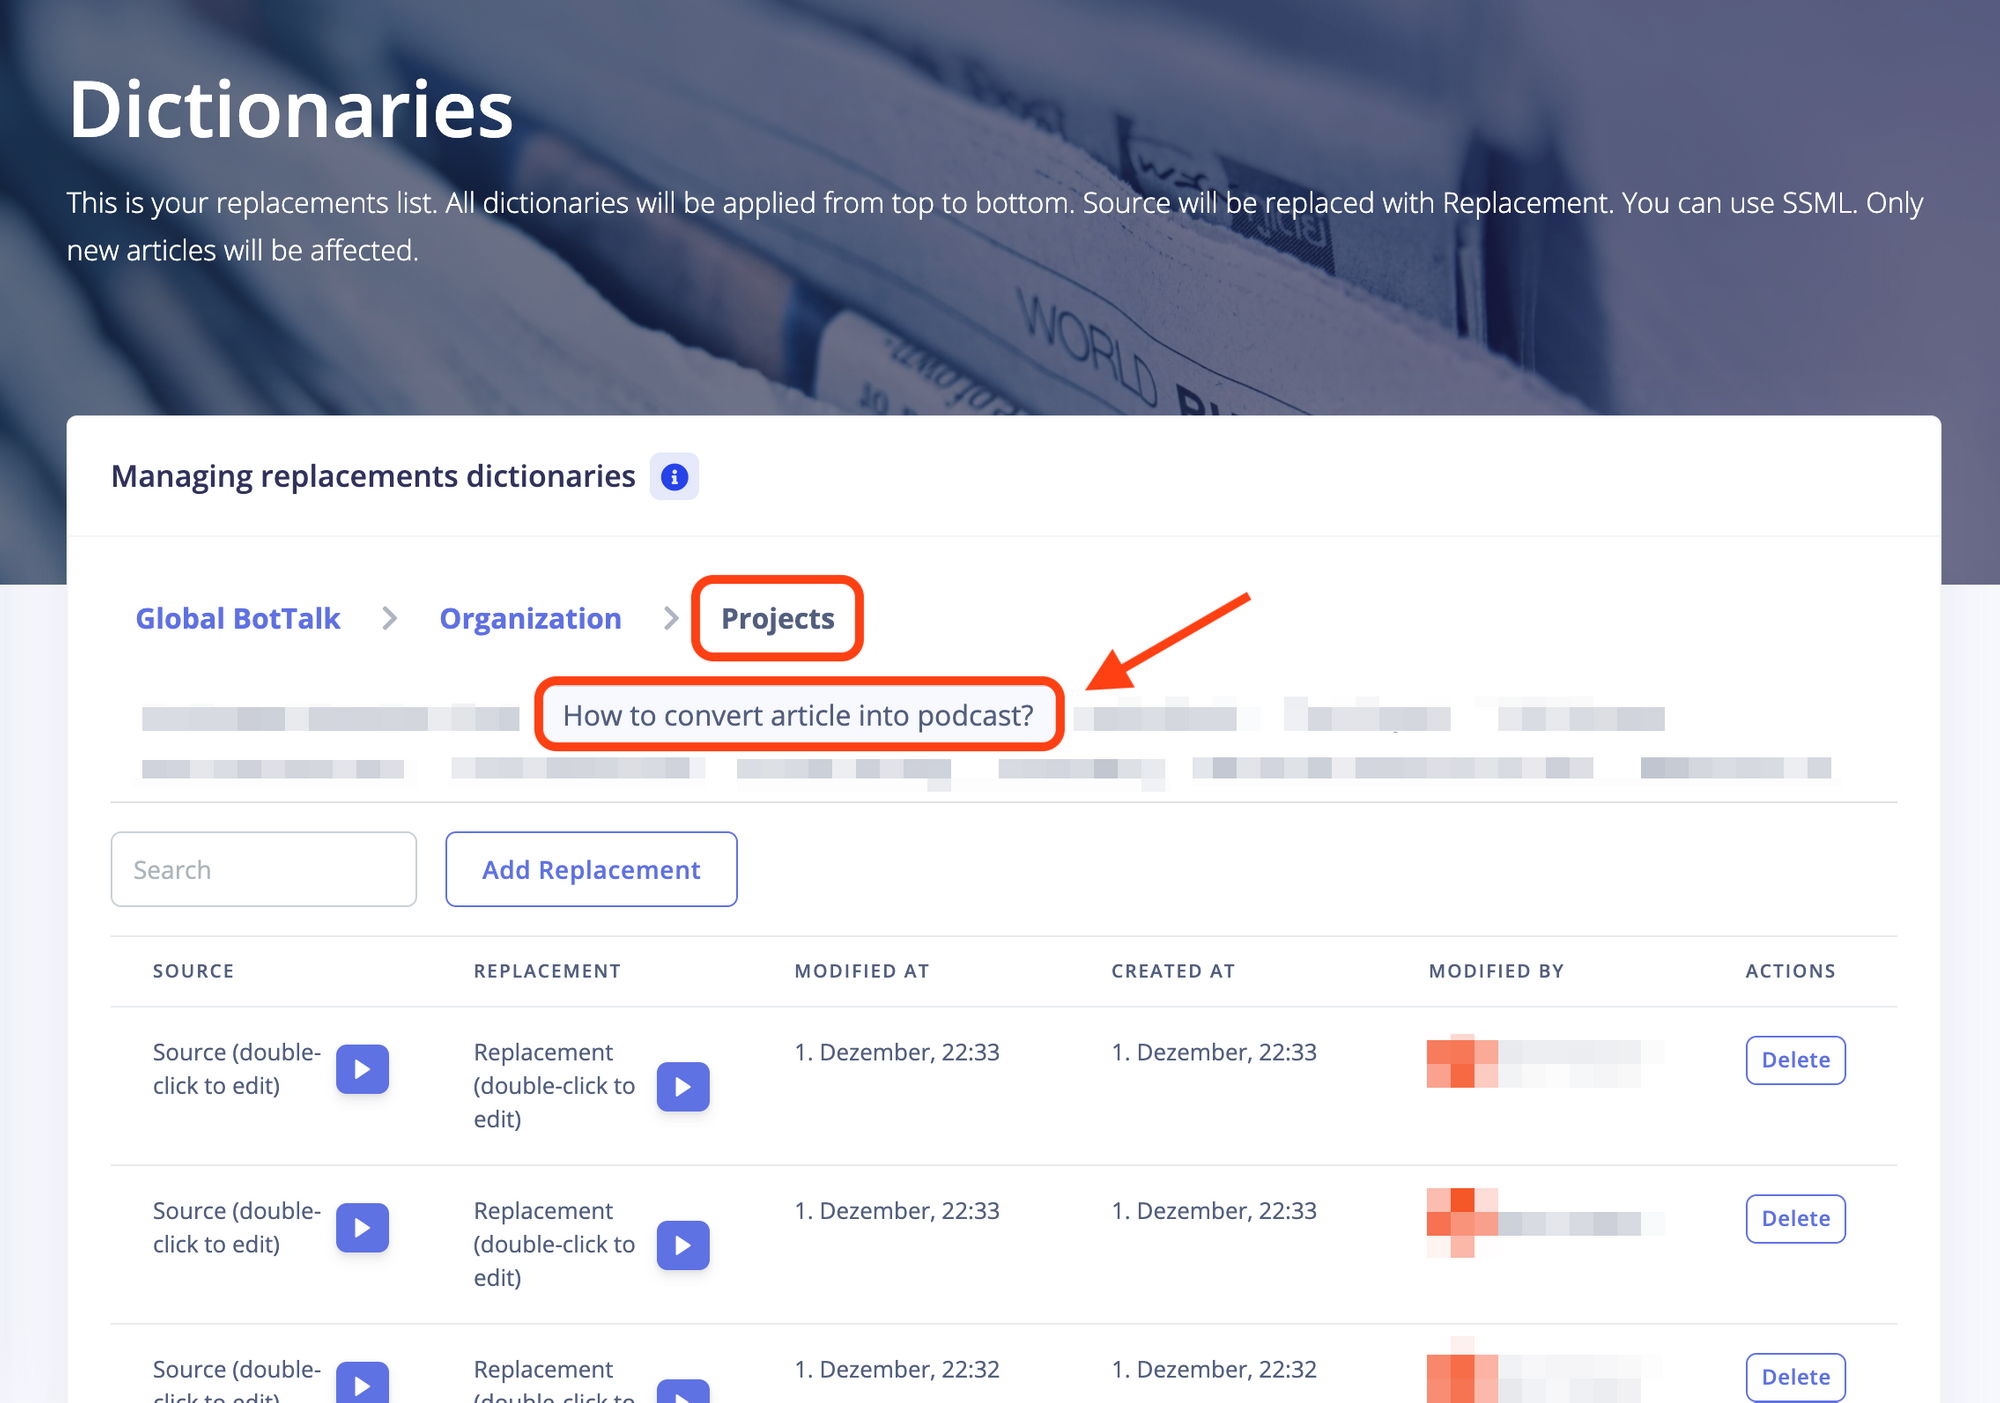Select the MODIFIED AT column header
This screenshot has height=1403, width=2000.
[x=862, y=971]
